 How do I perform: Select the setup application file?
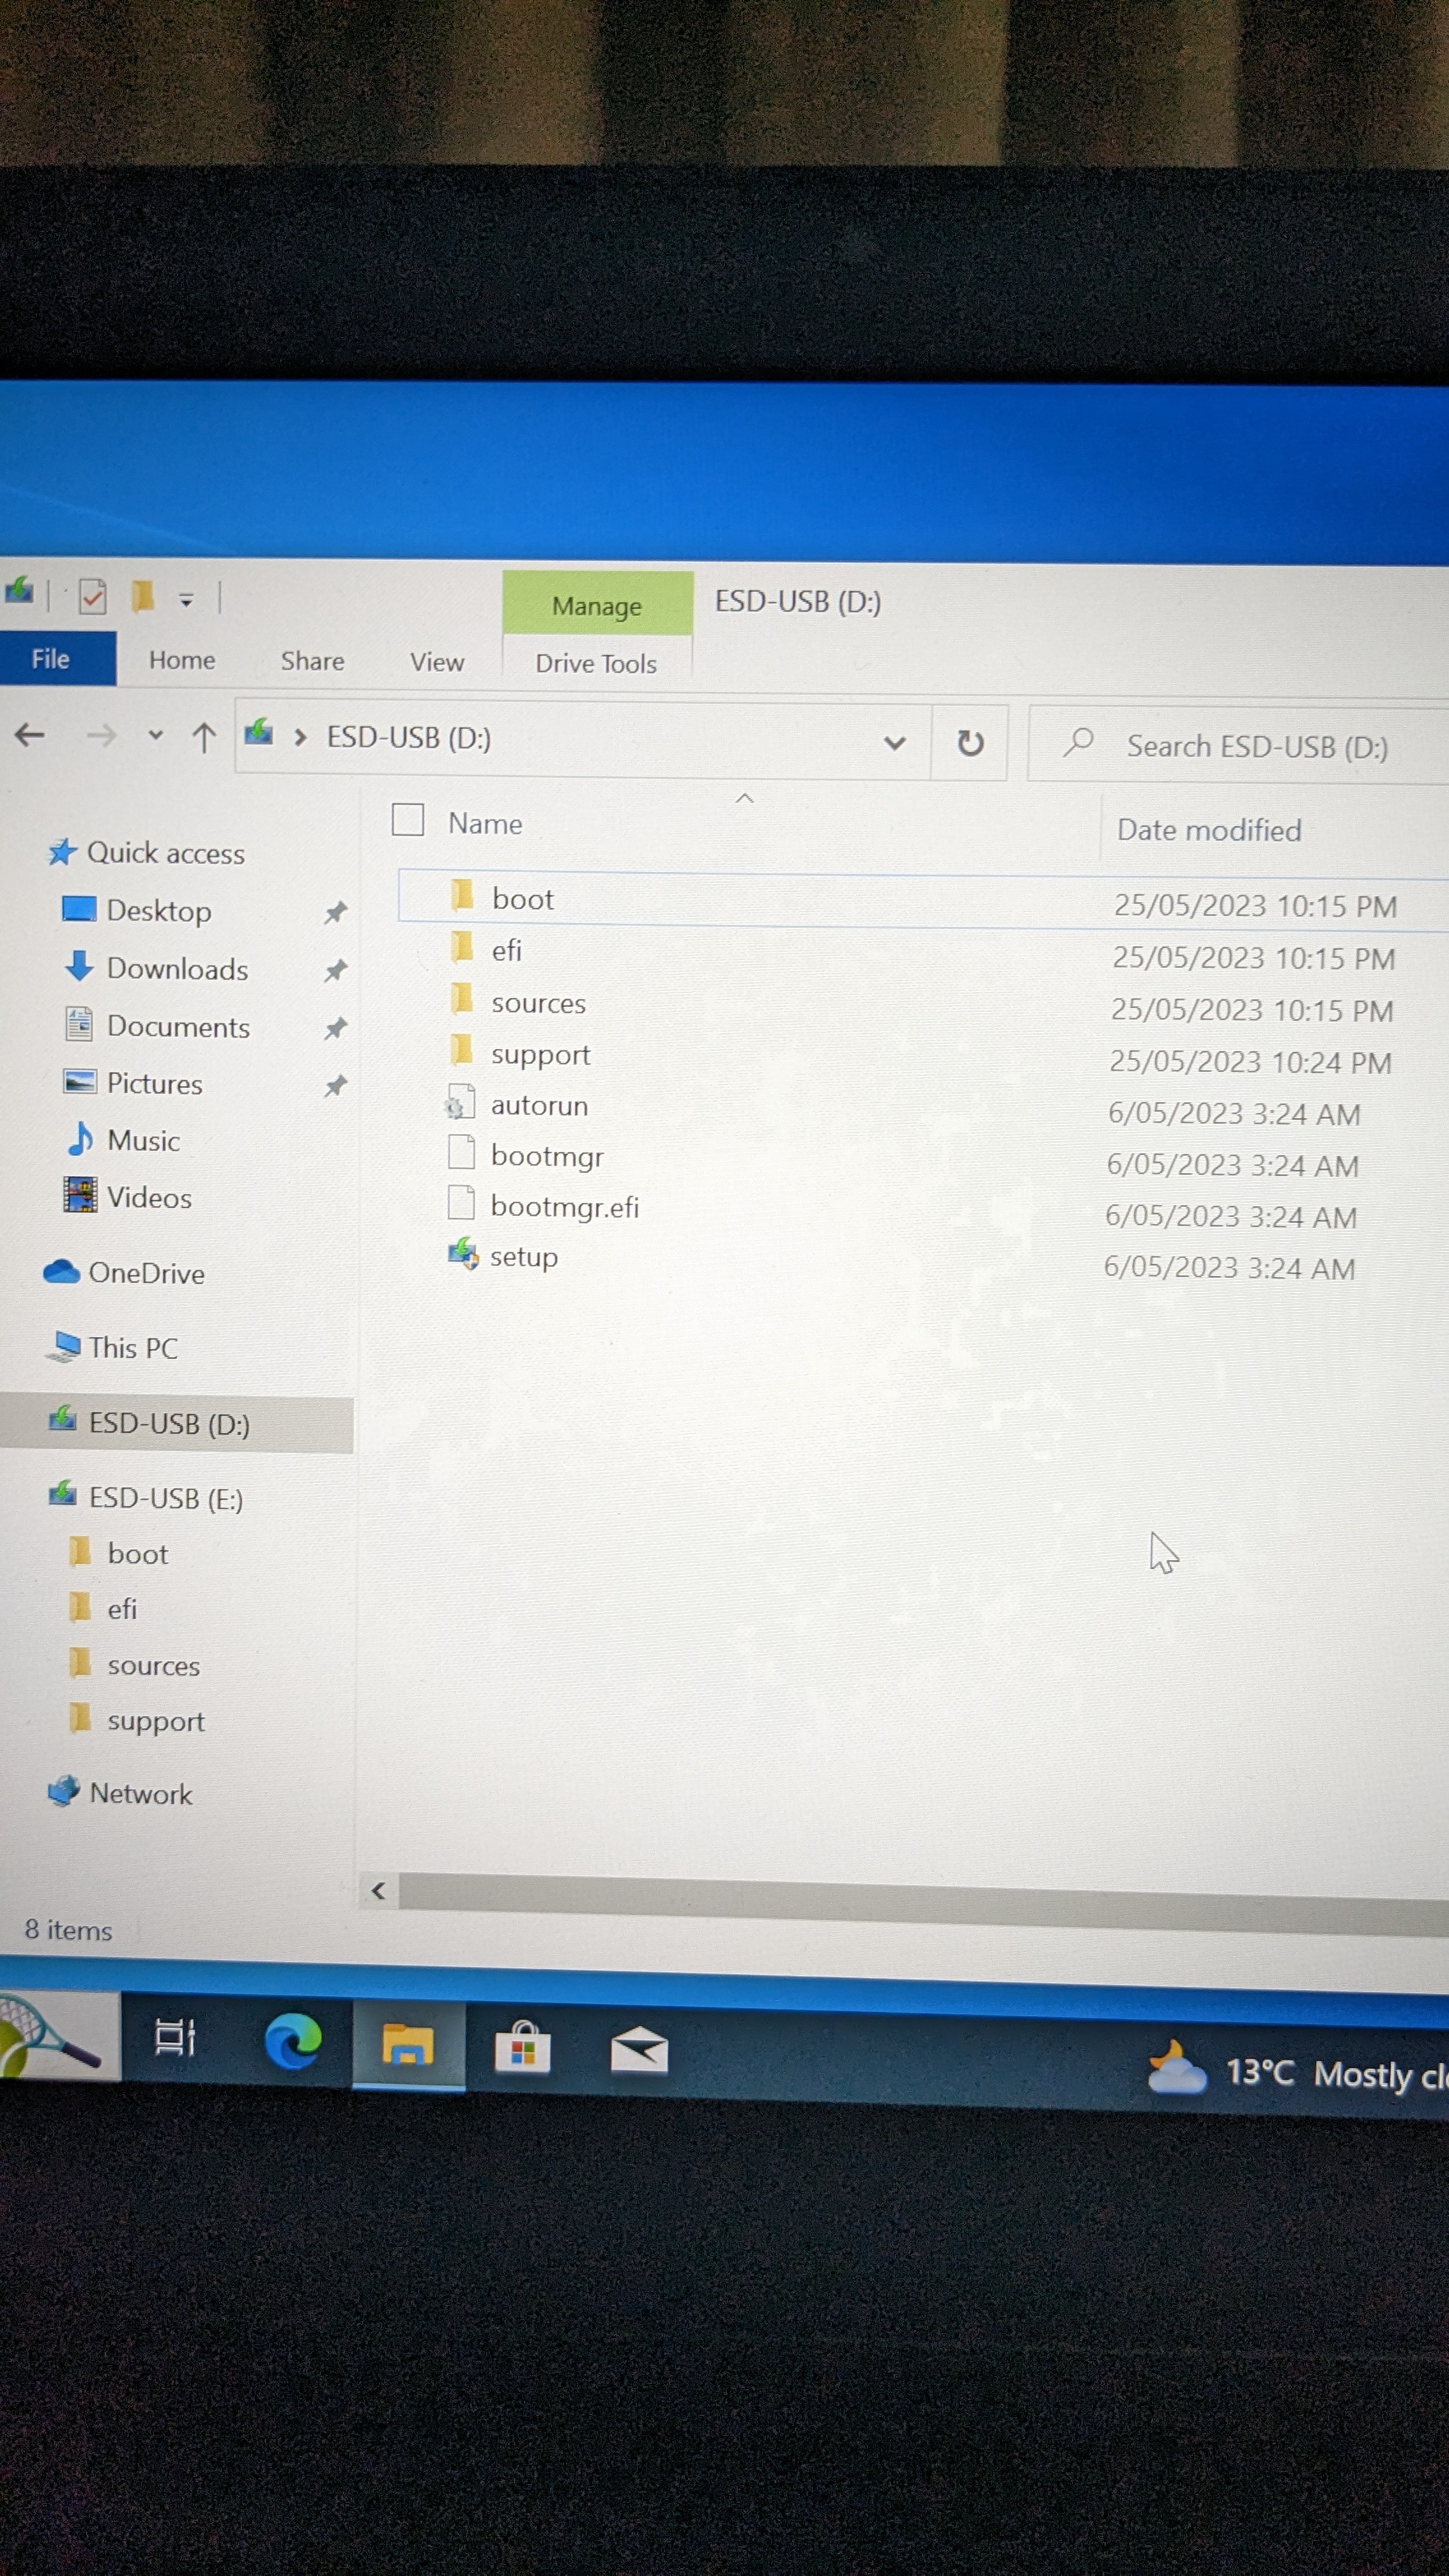(x=523, y=1257)
